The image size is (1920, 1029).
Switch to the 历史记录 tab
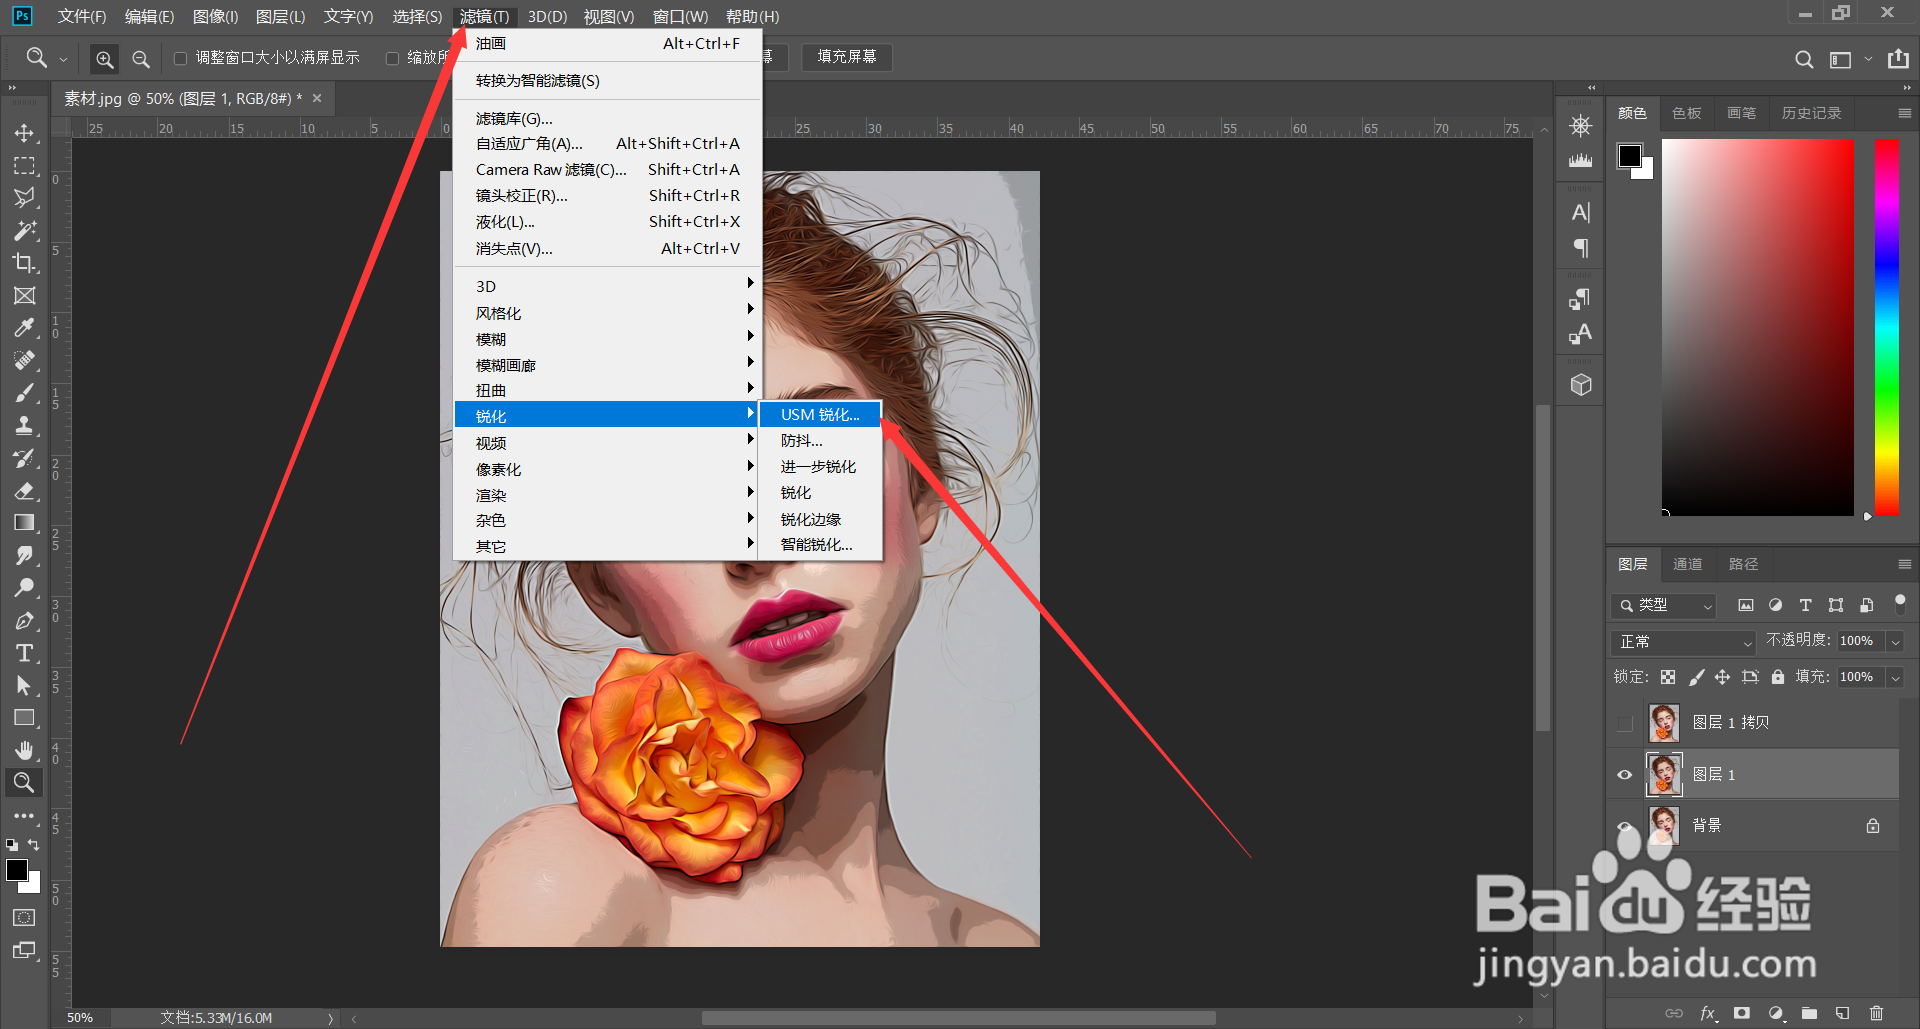[1811, 113]
